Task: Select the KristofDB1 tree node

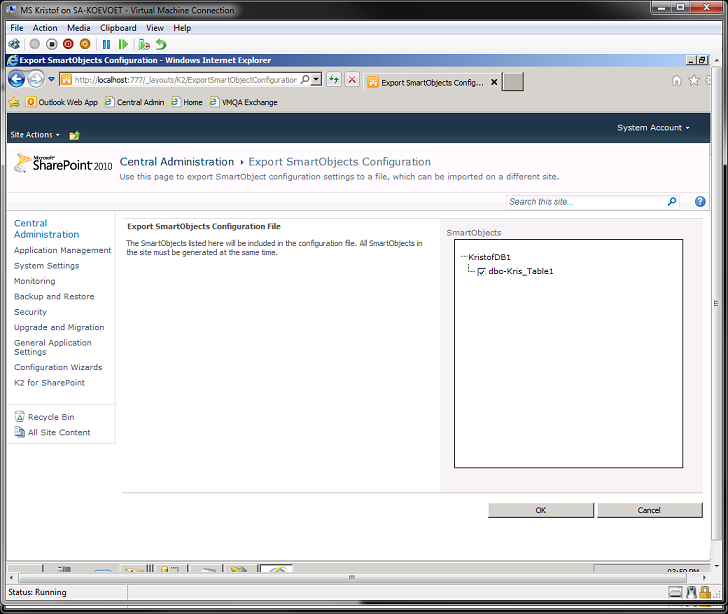Action: [x=489, y=257]
